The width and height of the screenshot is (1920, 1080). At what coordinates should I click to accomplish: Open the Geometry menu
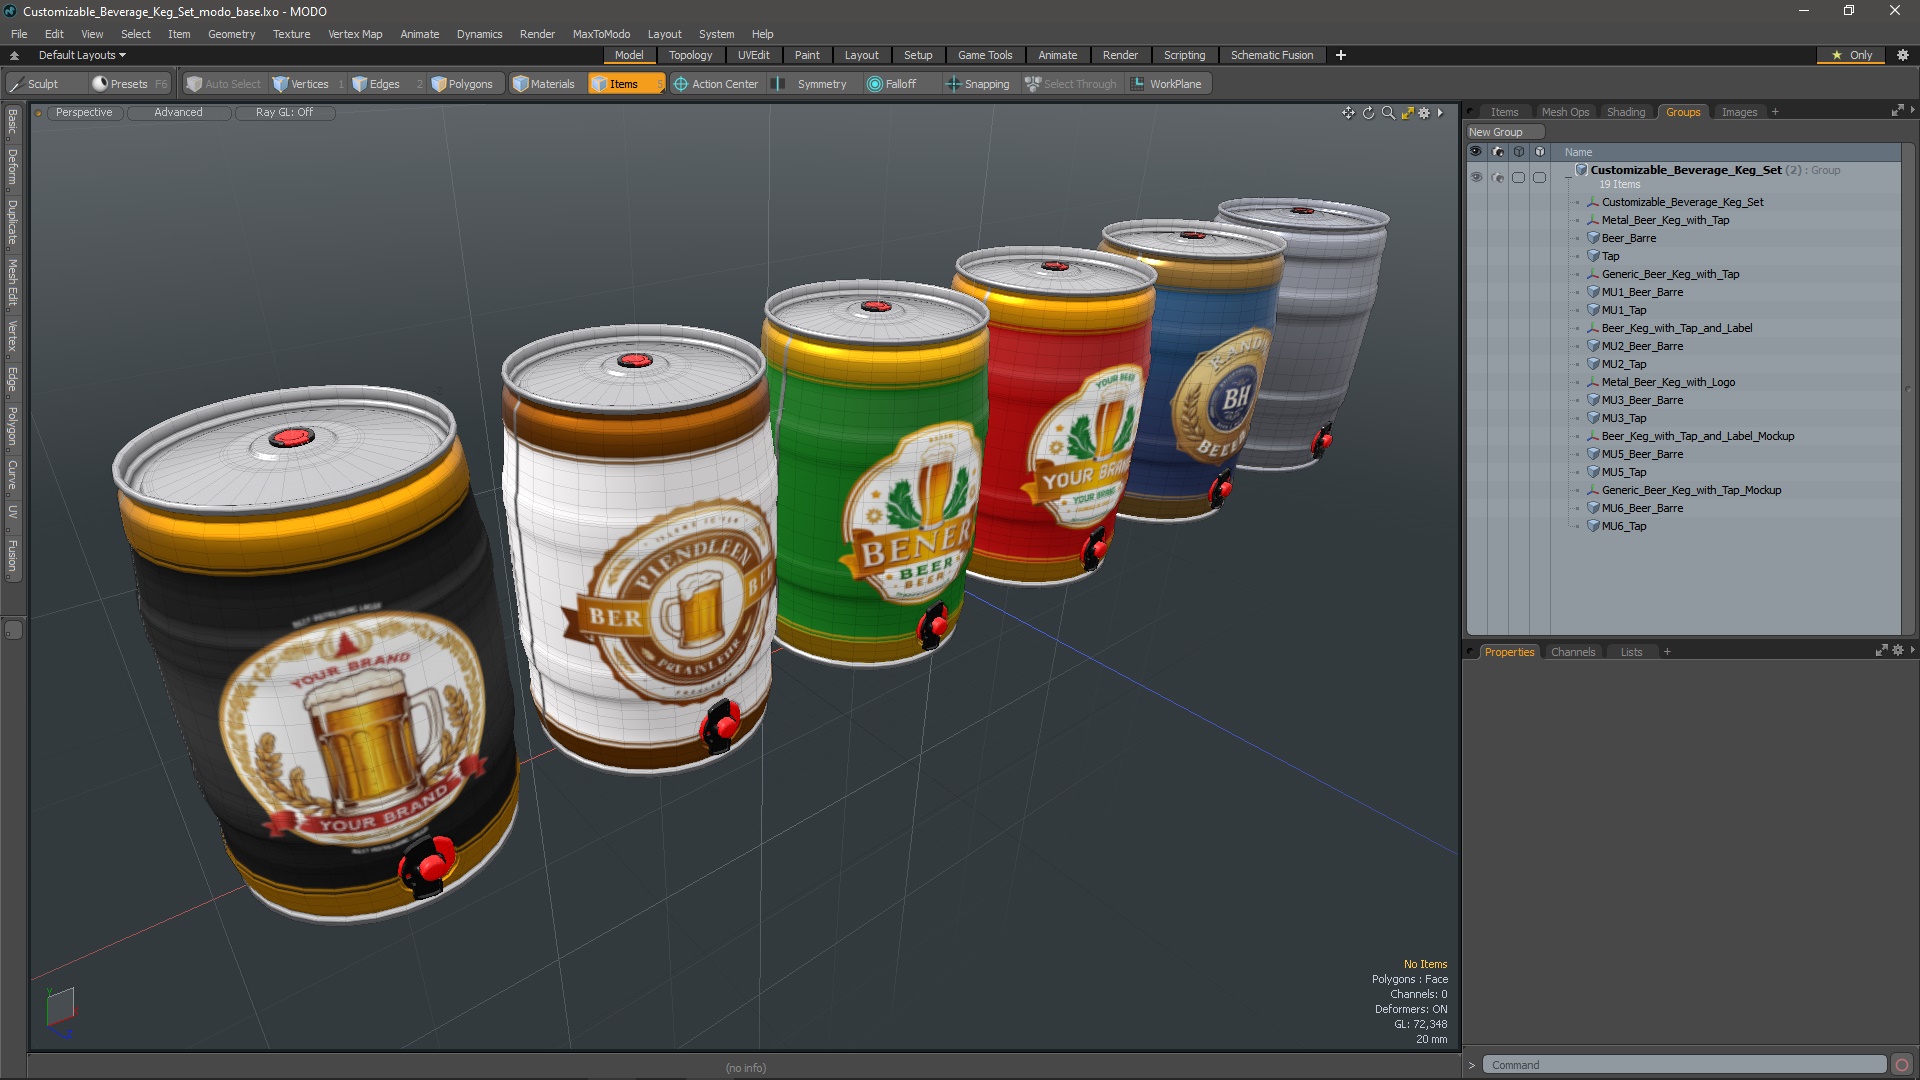231,34
